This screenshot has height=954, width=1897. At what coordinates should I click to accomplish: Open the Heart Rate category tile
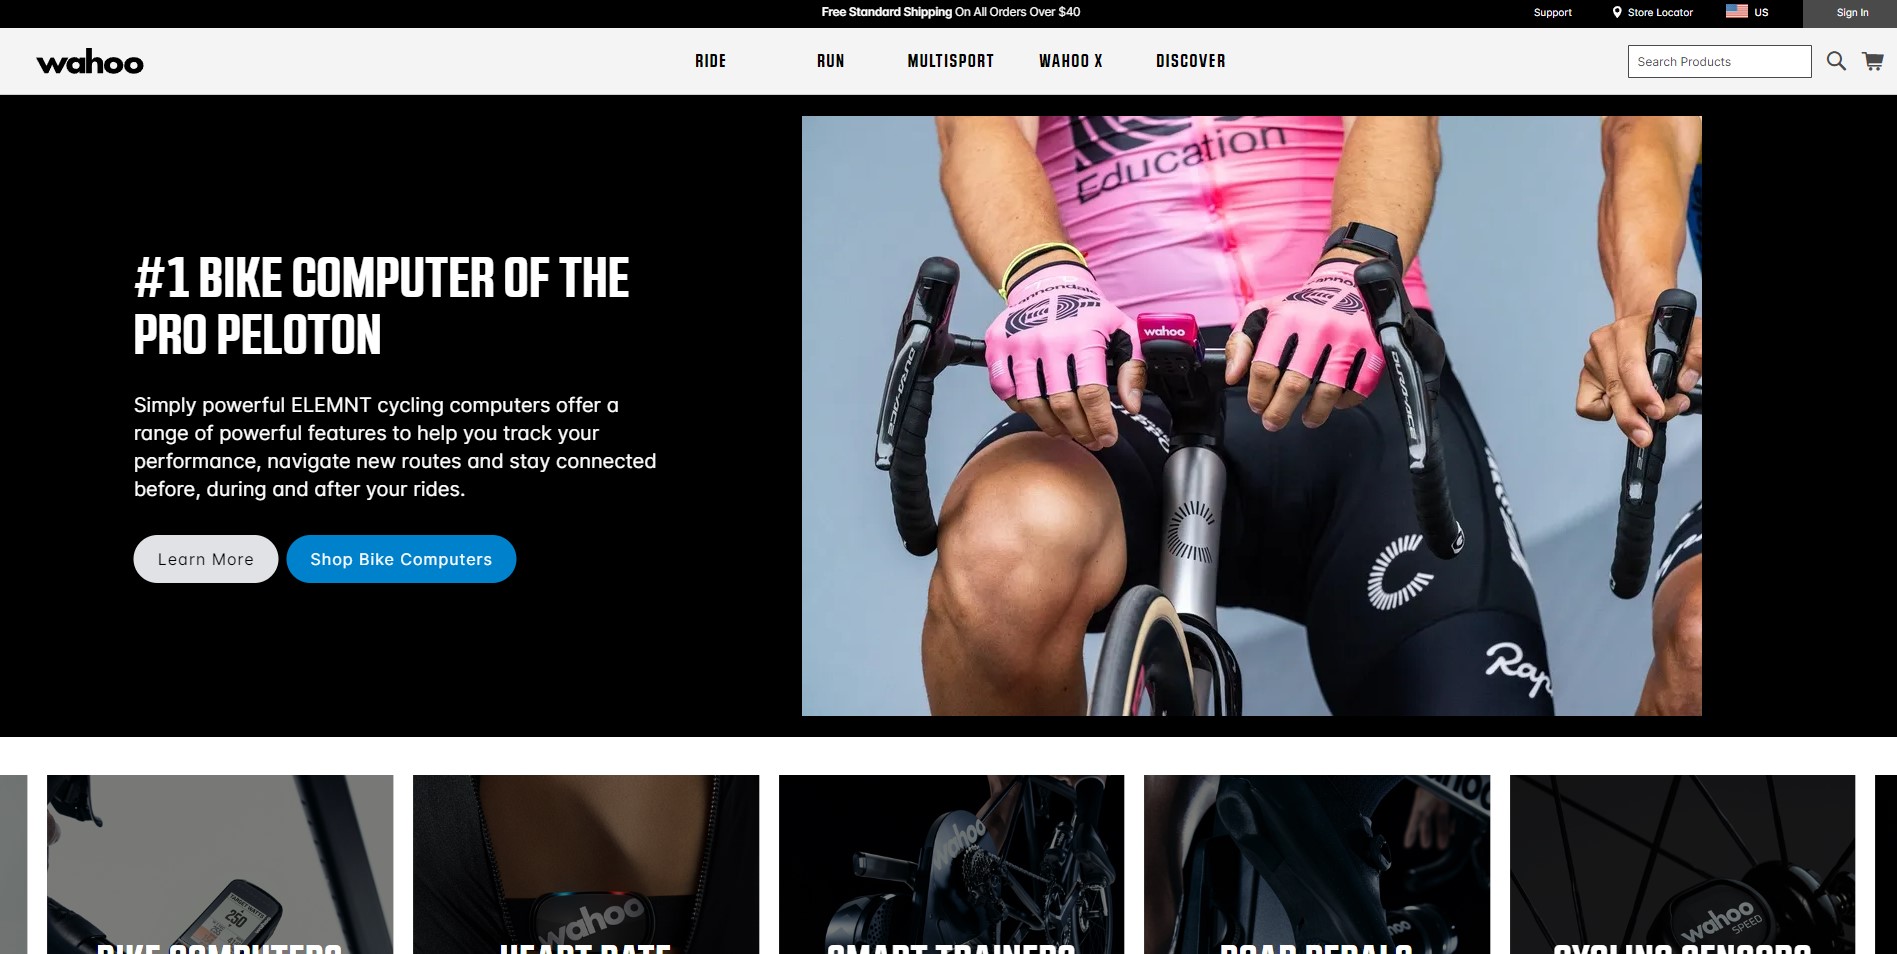[x=586, y=864]
